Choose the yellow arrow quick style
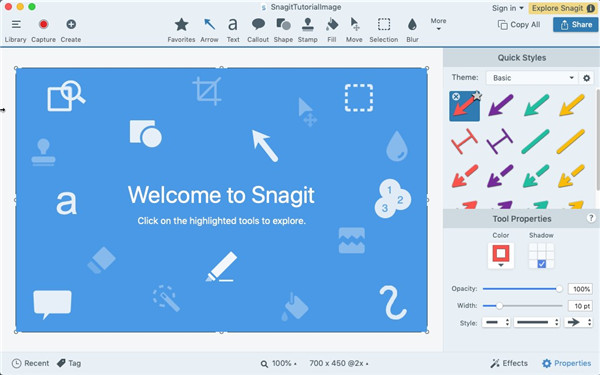Image resolution: width=600 pixels, height=375 pixels. [571, 105]
